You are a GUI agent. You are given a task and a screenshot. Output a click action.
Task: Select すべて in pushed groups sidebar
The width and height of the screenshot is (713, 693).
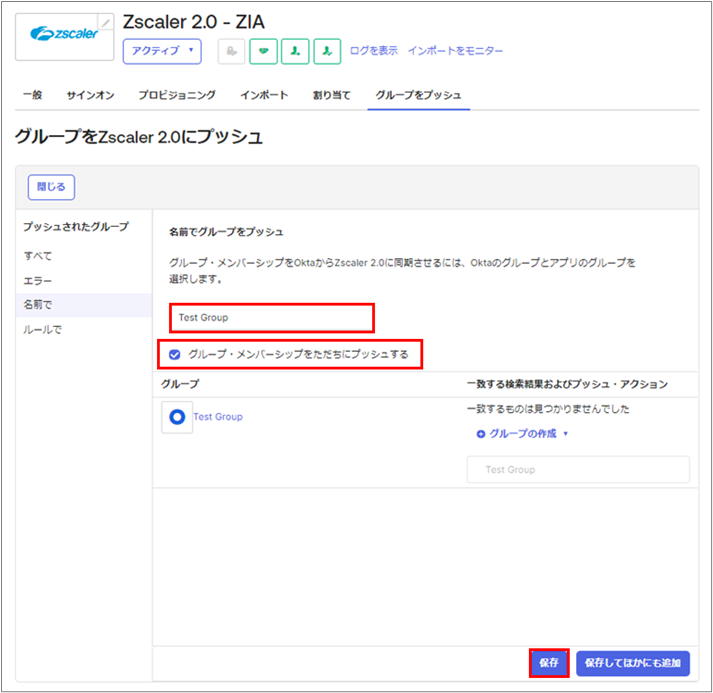coord(38,256)
